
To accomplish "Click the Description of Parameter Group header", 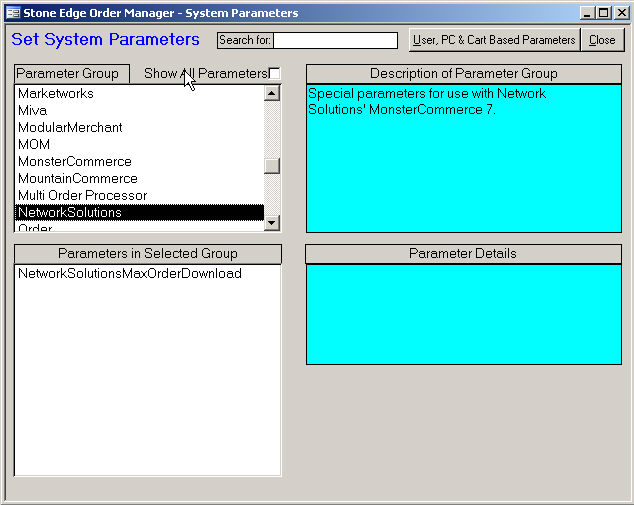I will pos(464,74).
